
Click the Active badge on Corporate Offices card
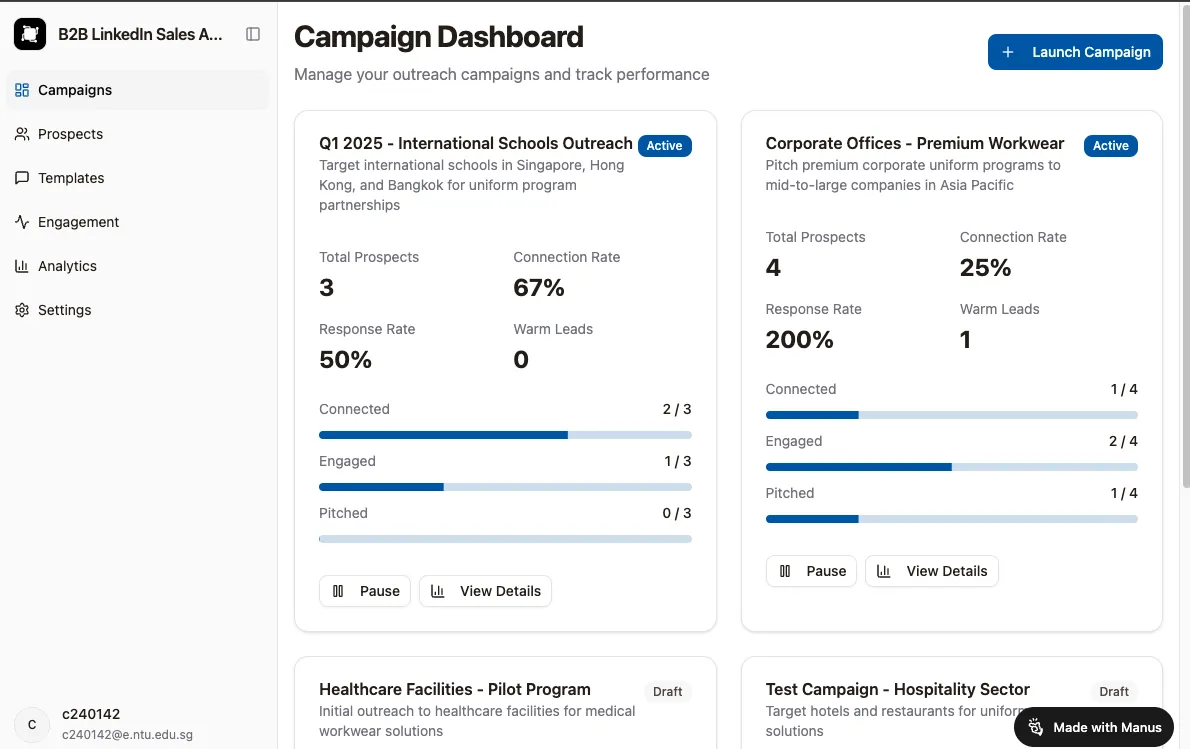(x=1110, y=146)
